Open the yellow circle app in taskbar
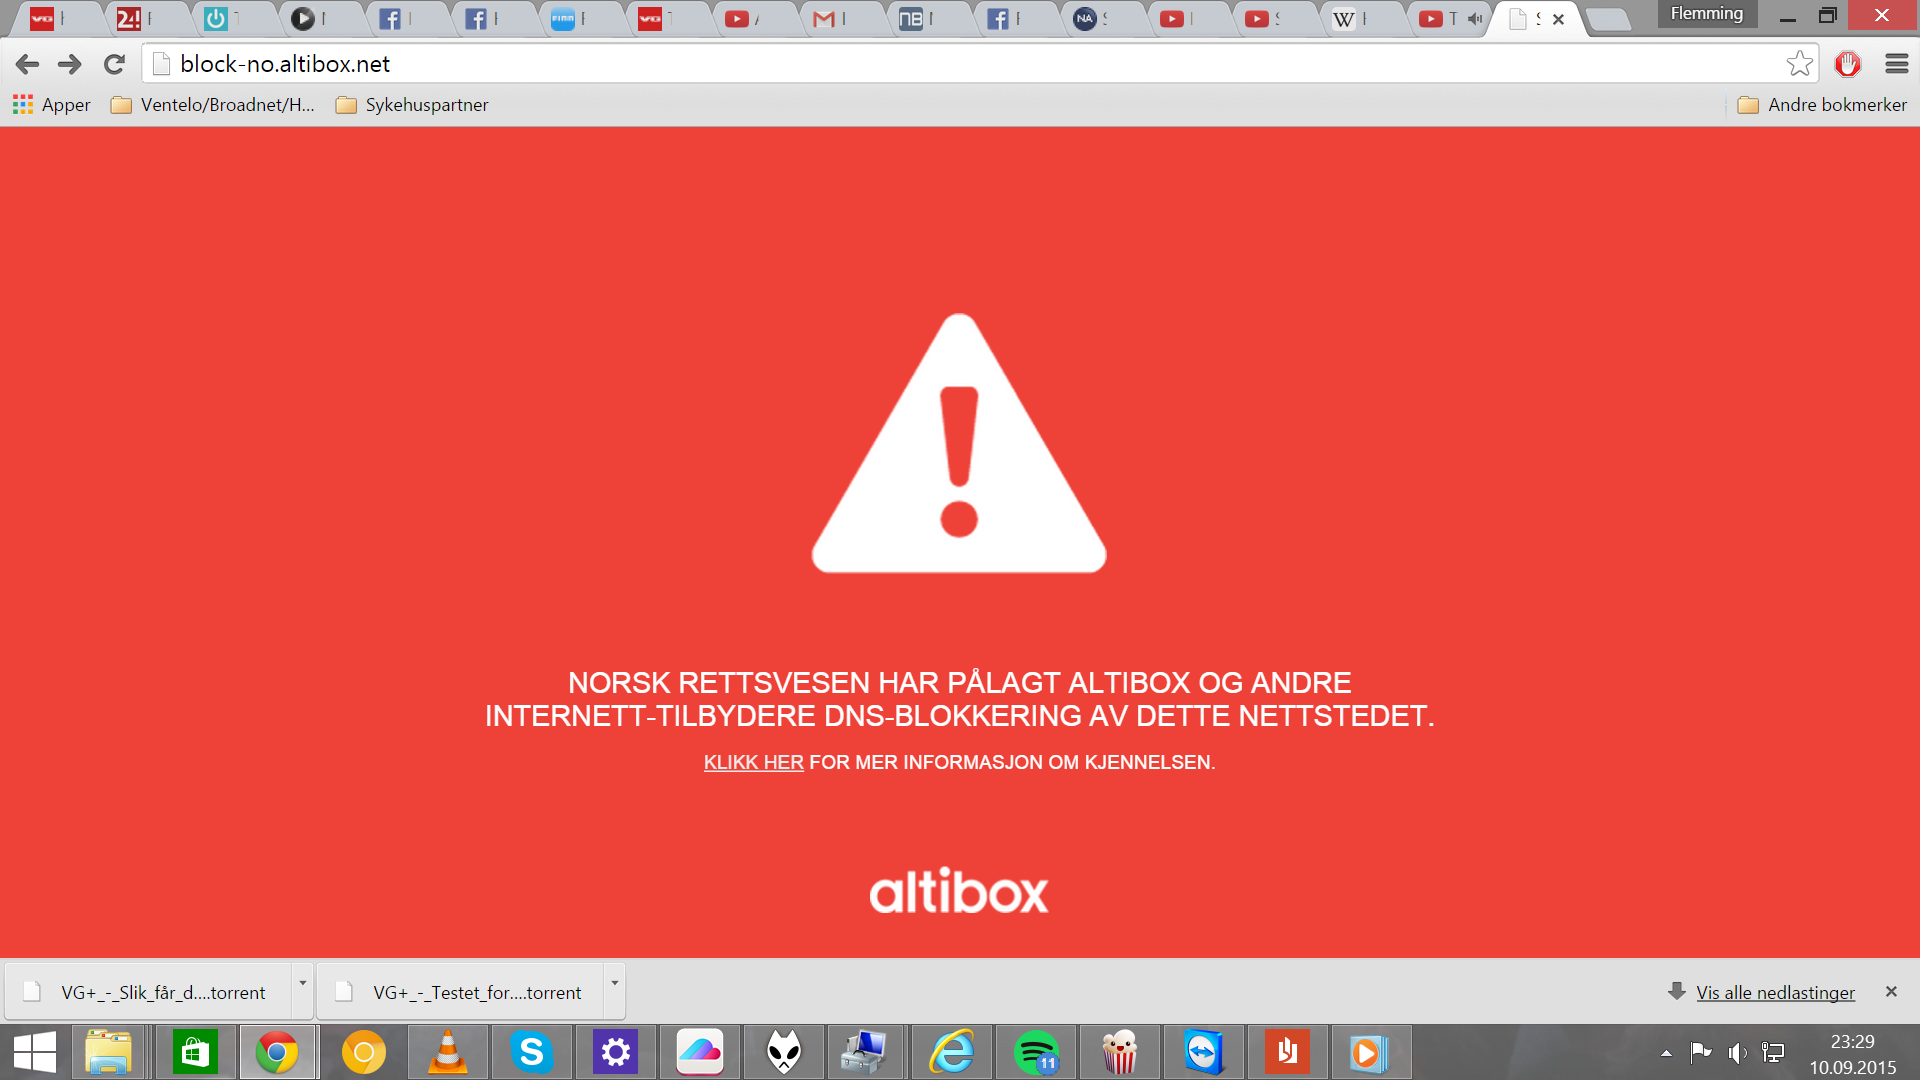Screen dimensions: 1920x1080 [363, 1053]
